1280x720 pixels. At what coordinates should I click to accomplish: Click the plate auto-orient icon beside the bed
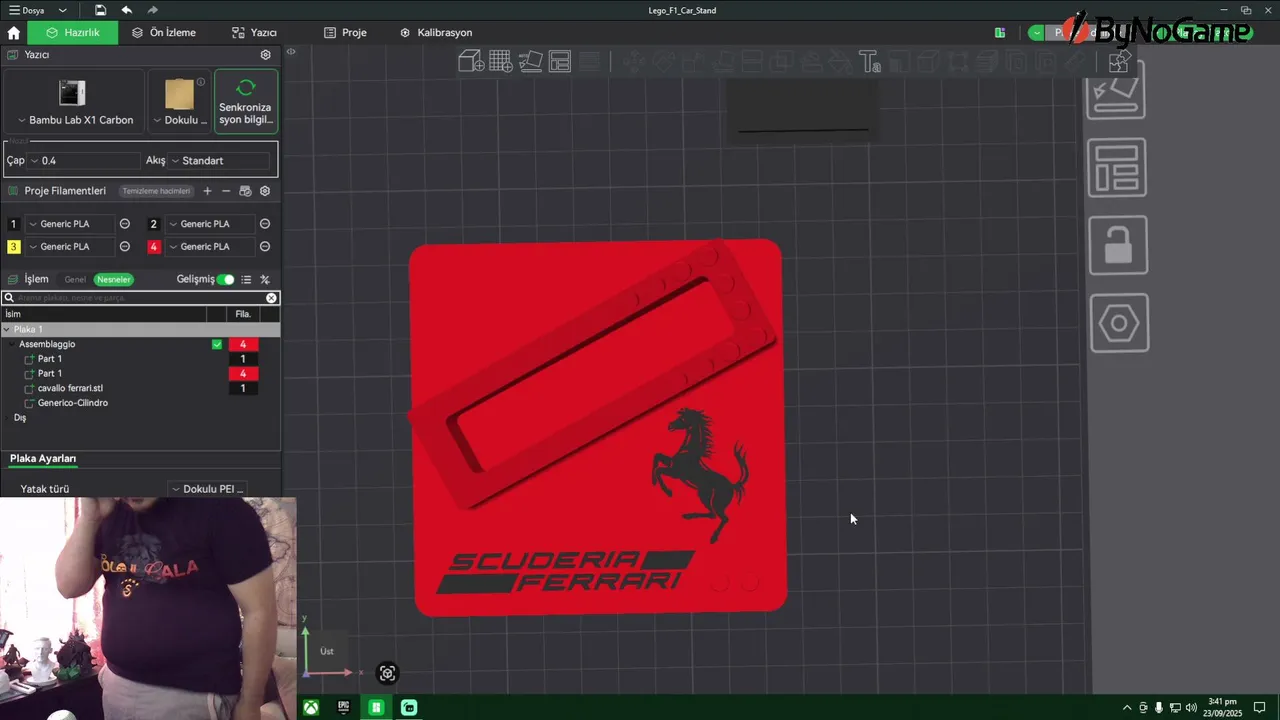click(x=1117, y=91)
